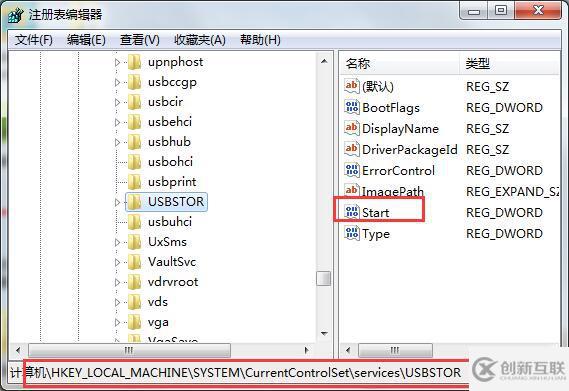Expand the usbehci tree node
Viewport: 569px width, 391px height.
click(x=117, y=122)
